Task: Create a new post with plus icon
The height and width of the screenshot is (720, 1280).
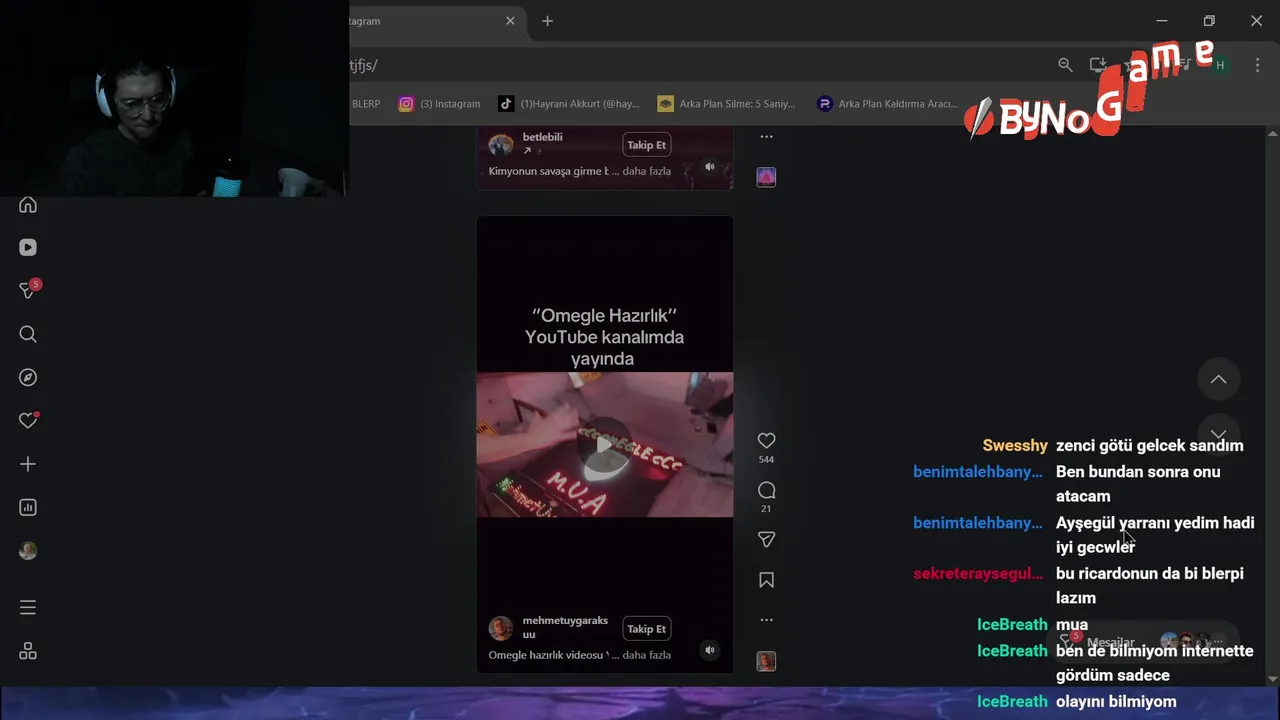Action: click(28, 464)
